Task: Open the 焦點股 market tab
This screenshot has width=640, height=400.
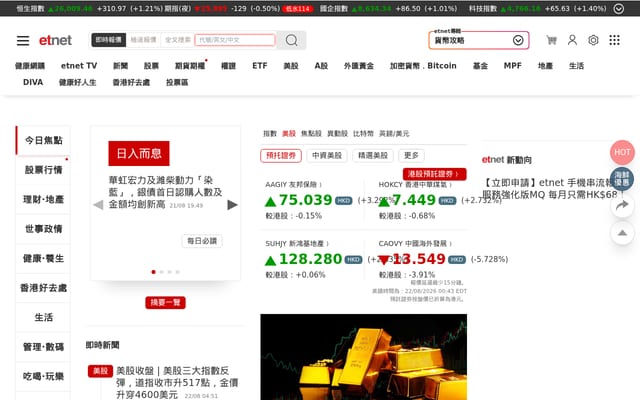Action: (x=311, y=133)
